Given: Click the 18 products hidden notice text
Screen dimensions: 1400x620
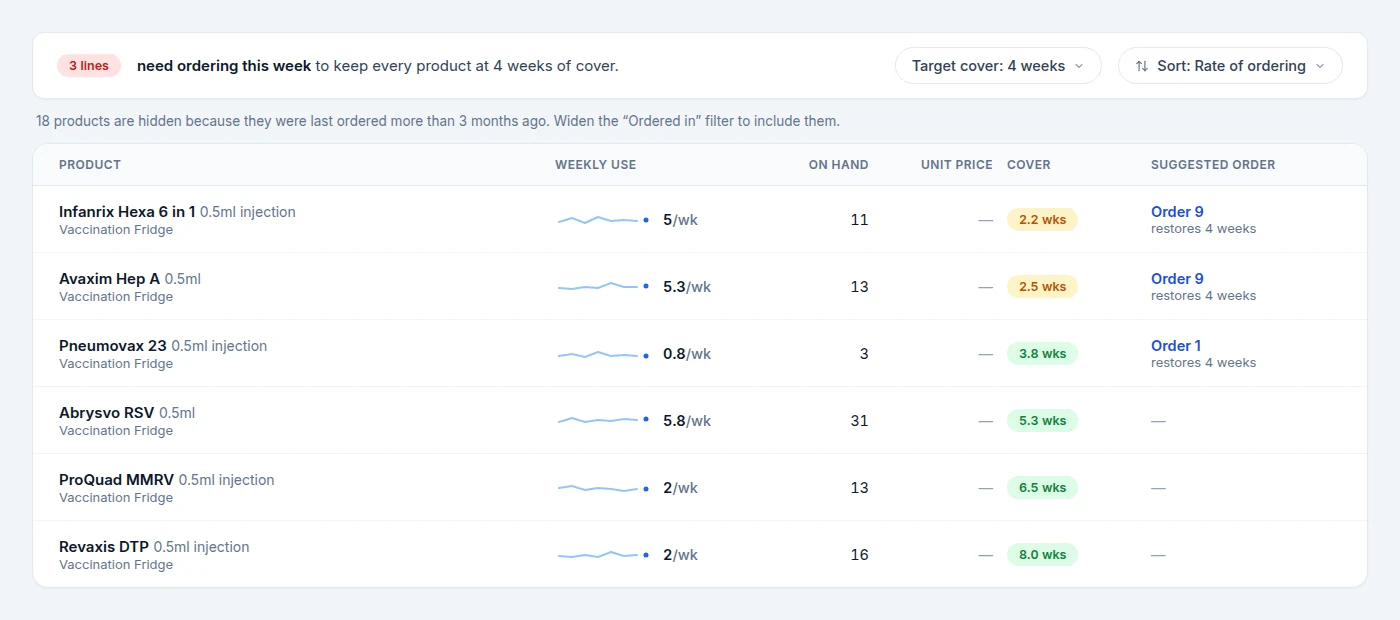Looking at the screenshot, I should tap(438, 121).
